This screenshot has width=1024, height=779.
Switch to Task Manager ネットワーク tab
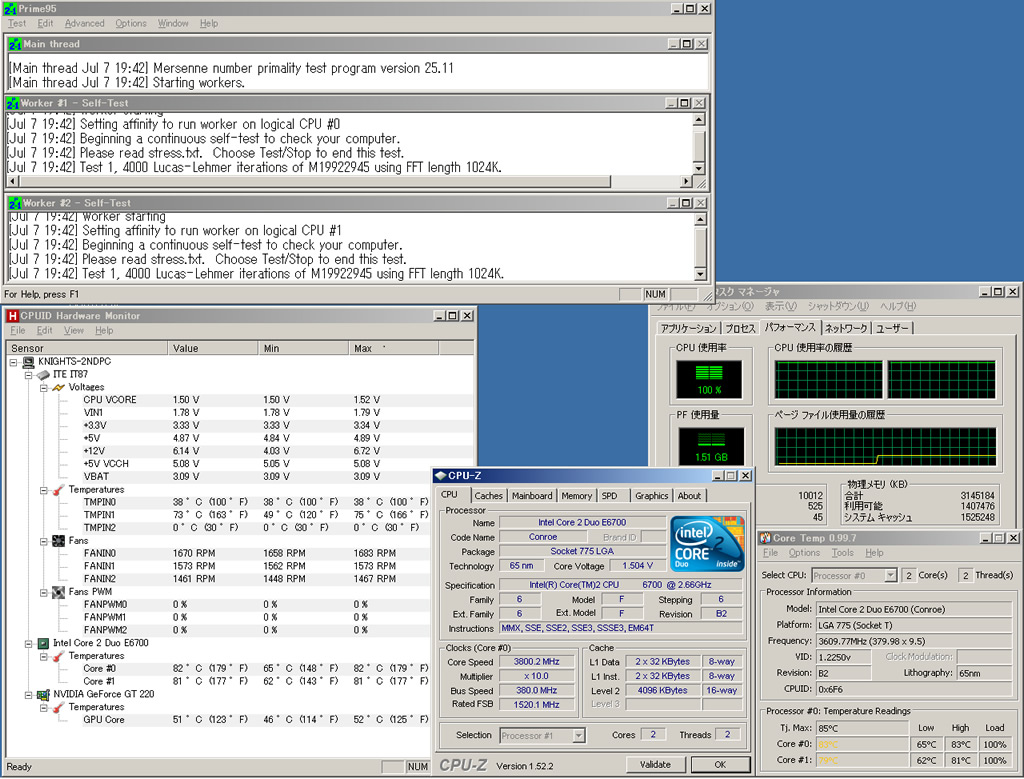(846, 328)
